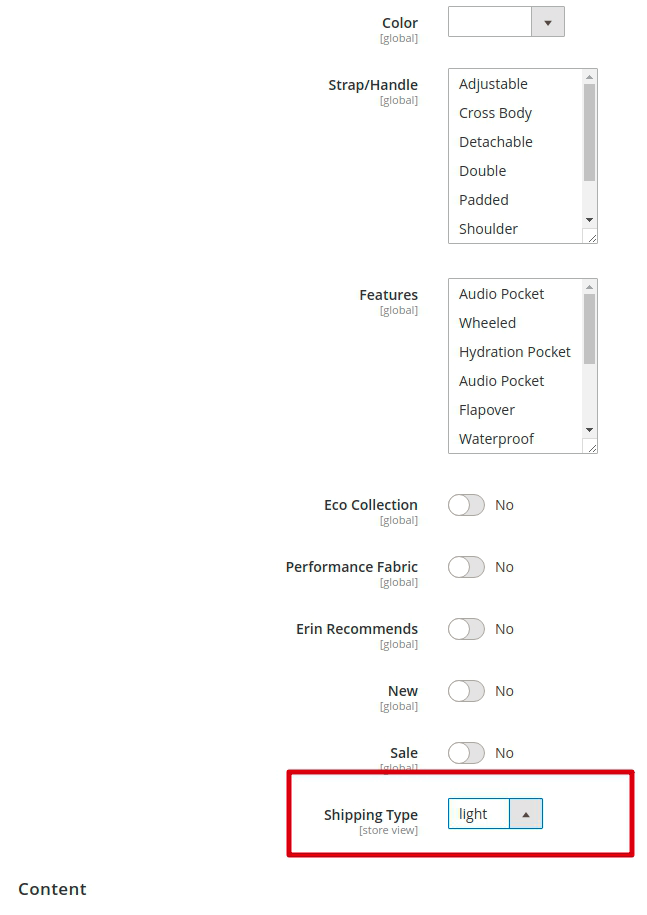This screenshot has height=915, width=647.
Task: Pick Waterproof in Features list
Action: tap(496, 439)
